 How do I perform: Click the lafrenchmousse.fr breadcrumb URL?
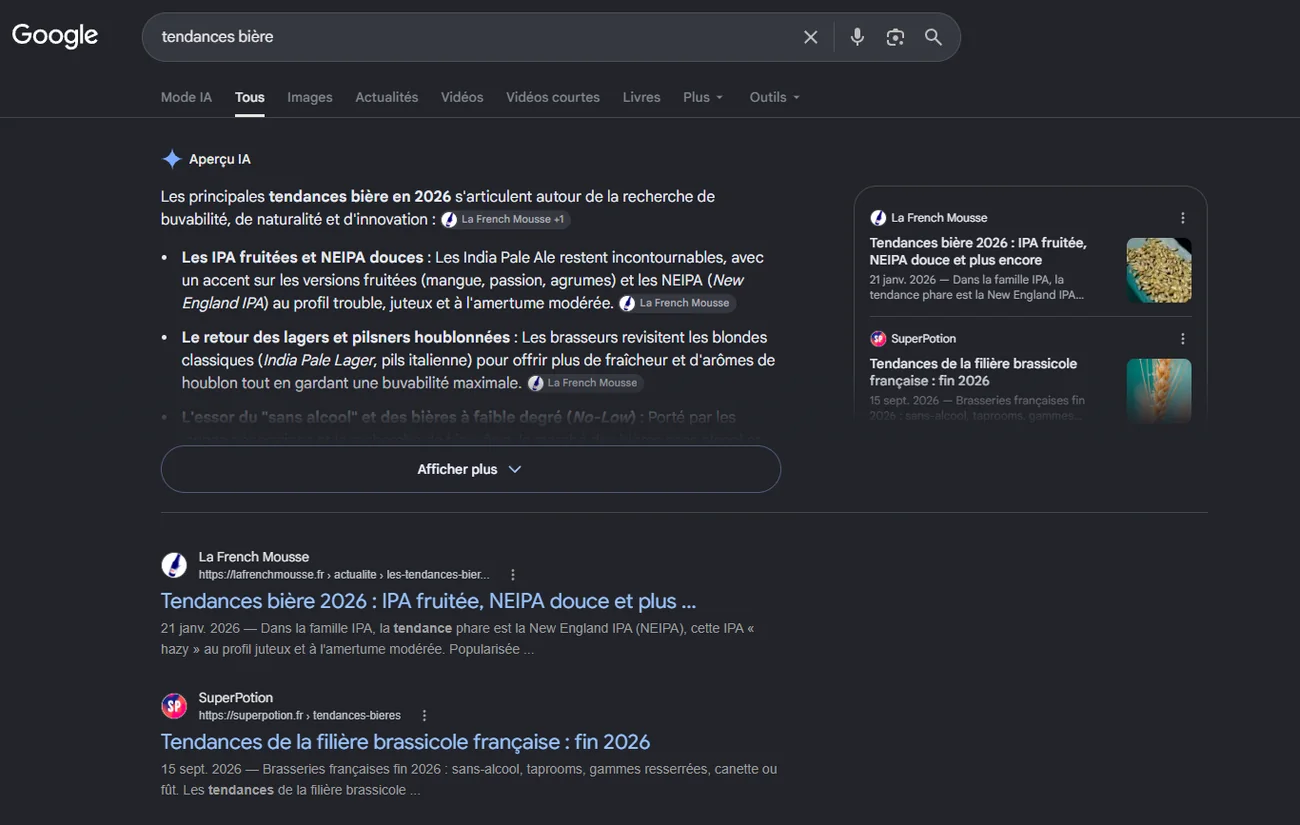point(344,575)
